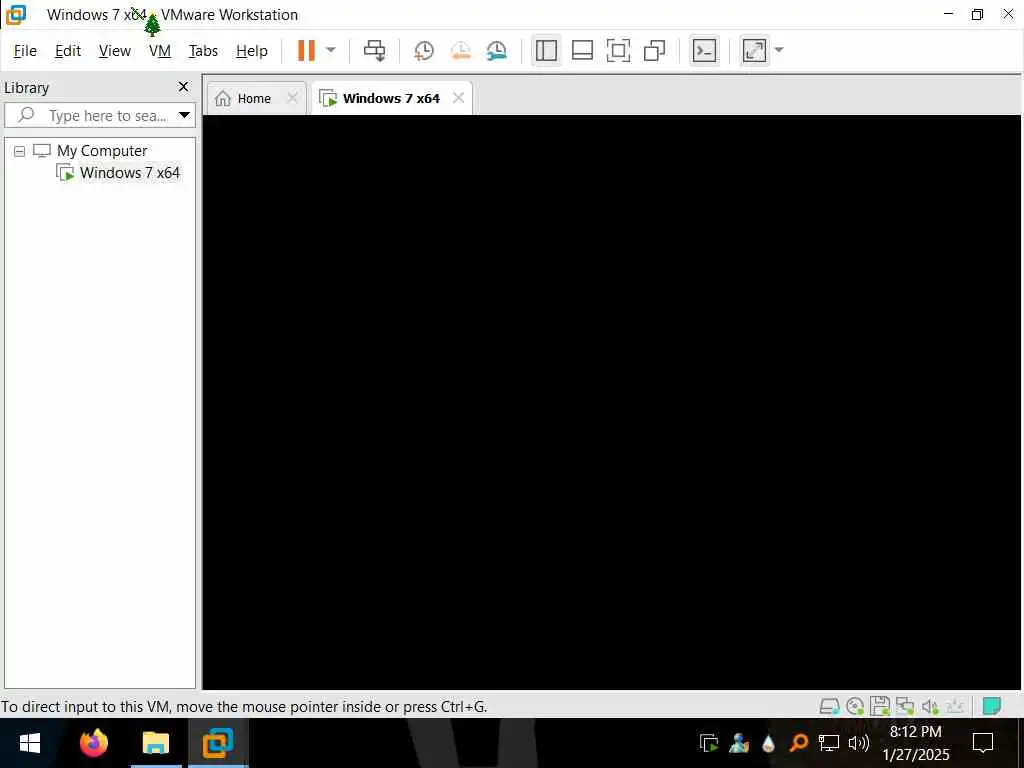Click inside the black VM console display

click(612, 402)
